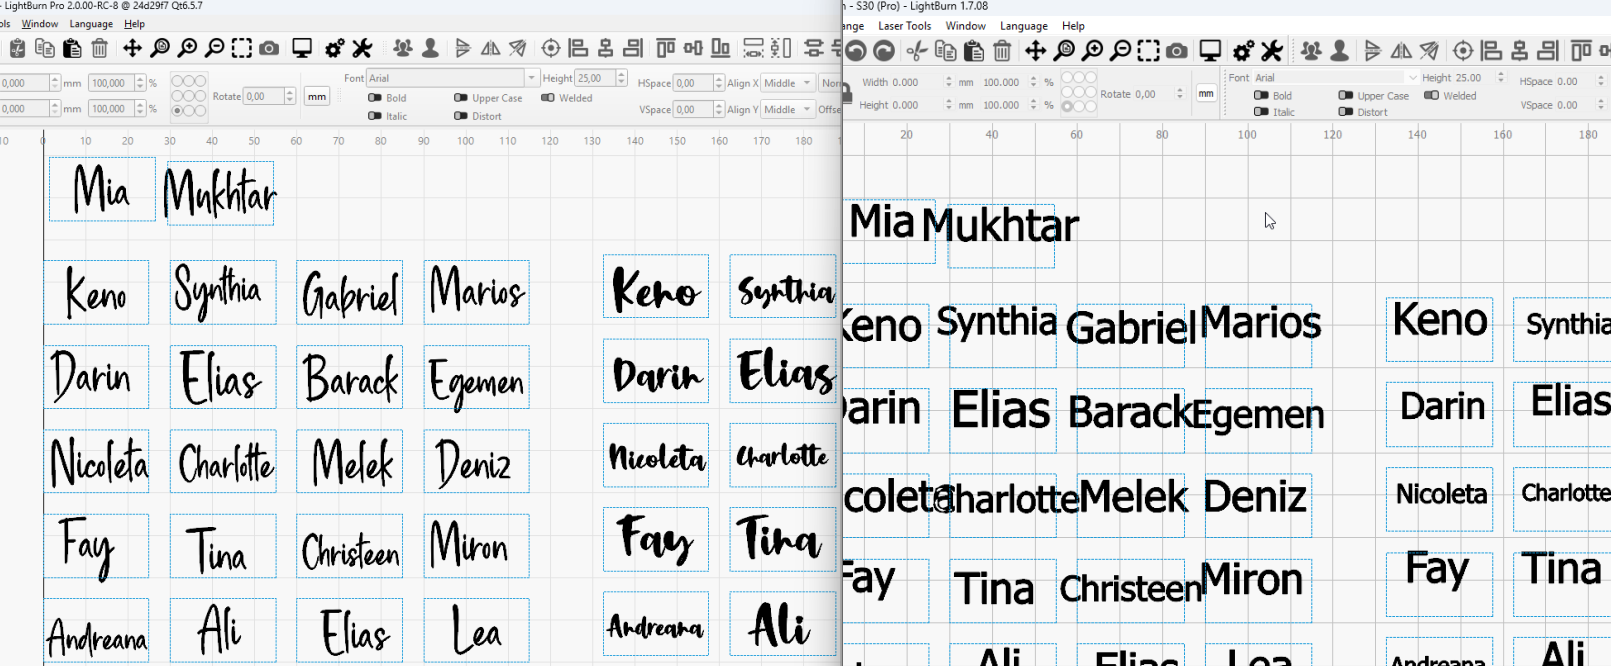The width and height of the screenshot is (1611, 666).
Task: Click the scissors Cut icon
Action: click(916, 51)
